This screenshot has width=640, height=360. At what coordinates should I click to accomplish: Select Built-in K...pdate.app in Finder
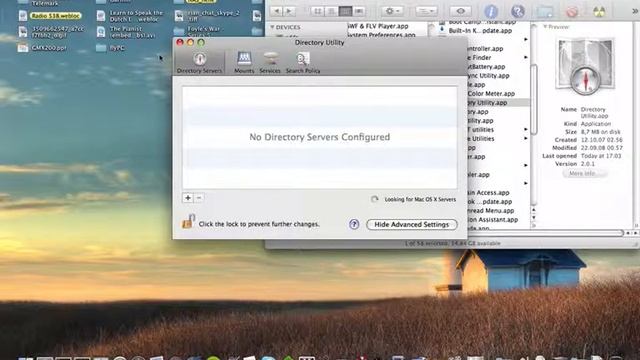point(480,31)
